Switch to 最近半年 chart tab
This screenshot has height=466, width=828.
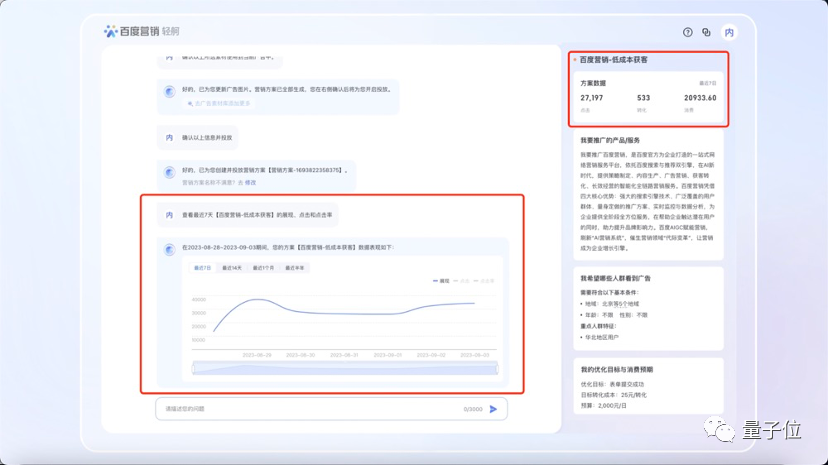(295, 268)
